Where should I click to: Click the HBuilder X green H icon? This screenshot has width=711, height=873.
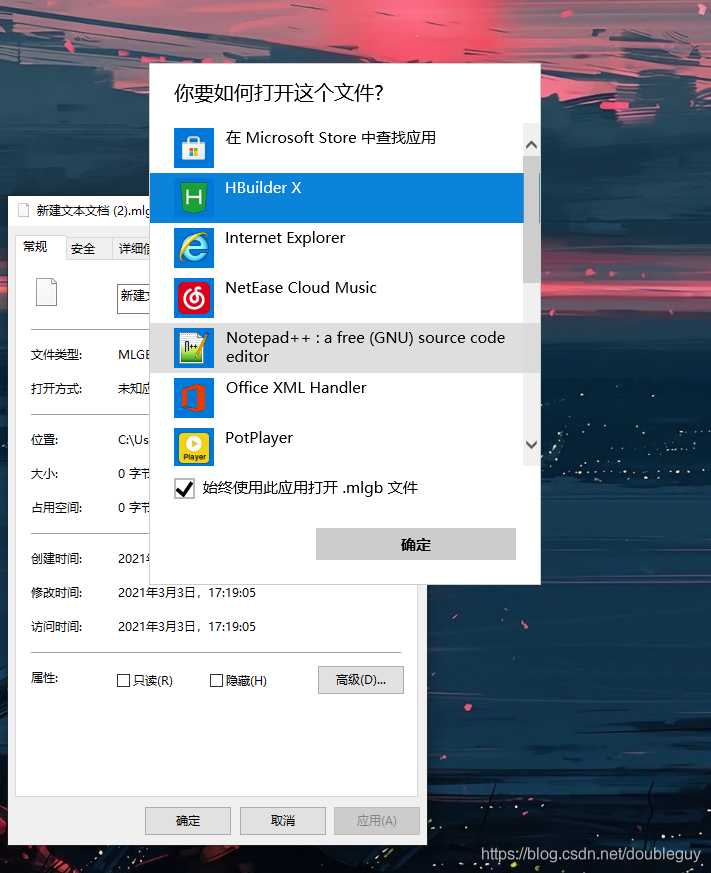[x=194, y=198]
